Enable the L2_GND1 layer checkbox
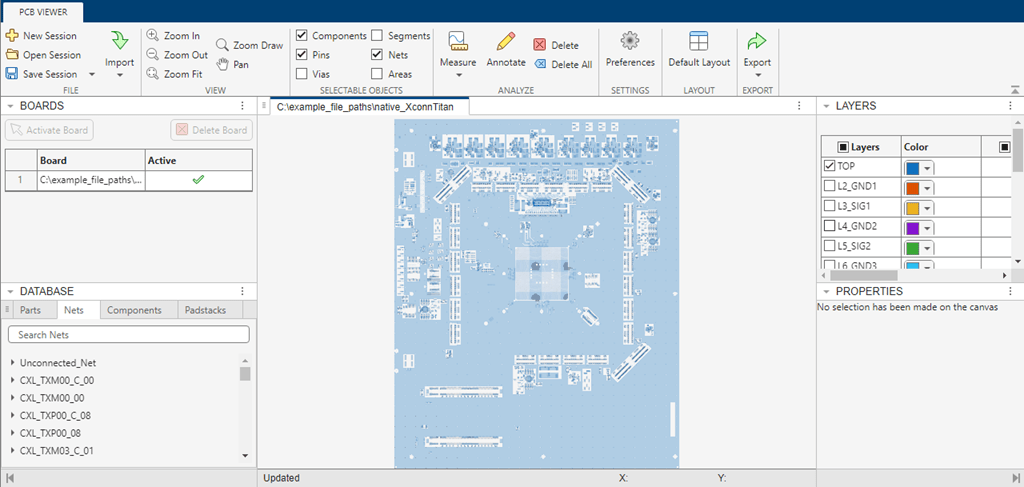The height and width of the screenshot is (487, 1024). (829, 187)
